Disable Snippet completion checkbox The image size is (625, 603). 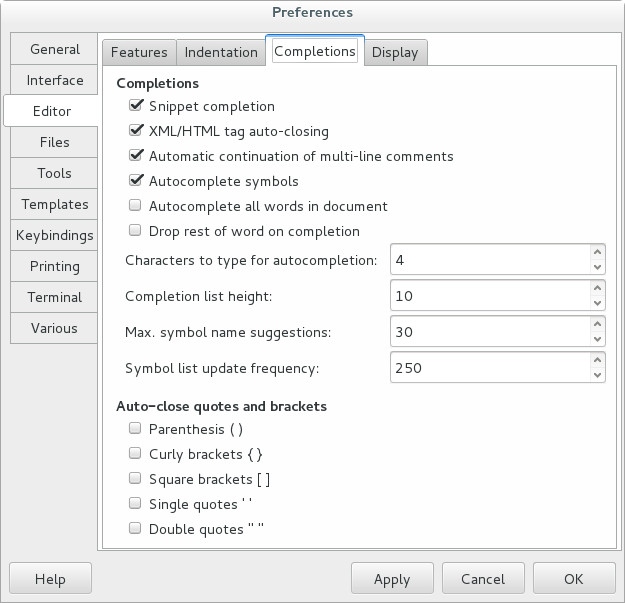(x=136, y=106)
